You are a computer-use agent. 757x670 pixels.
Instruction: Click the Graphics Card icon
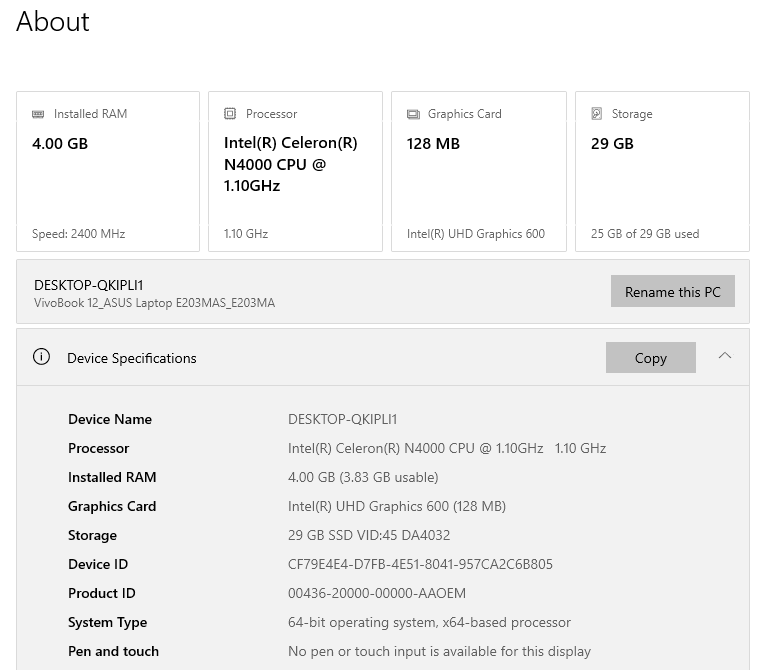(413, 114)
